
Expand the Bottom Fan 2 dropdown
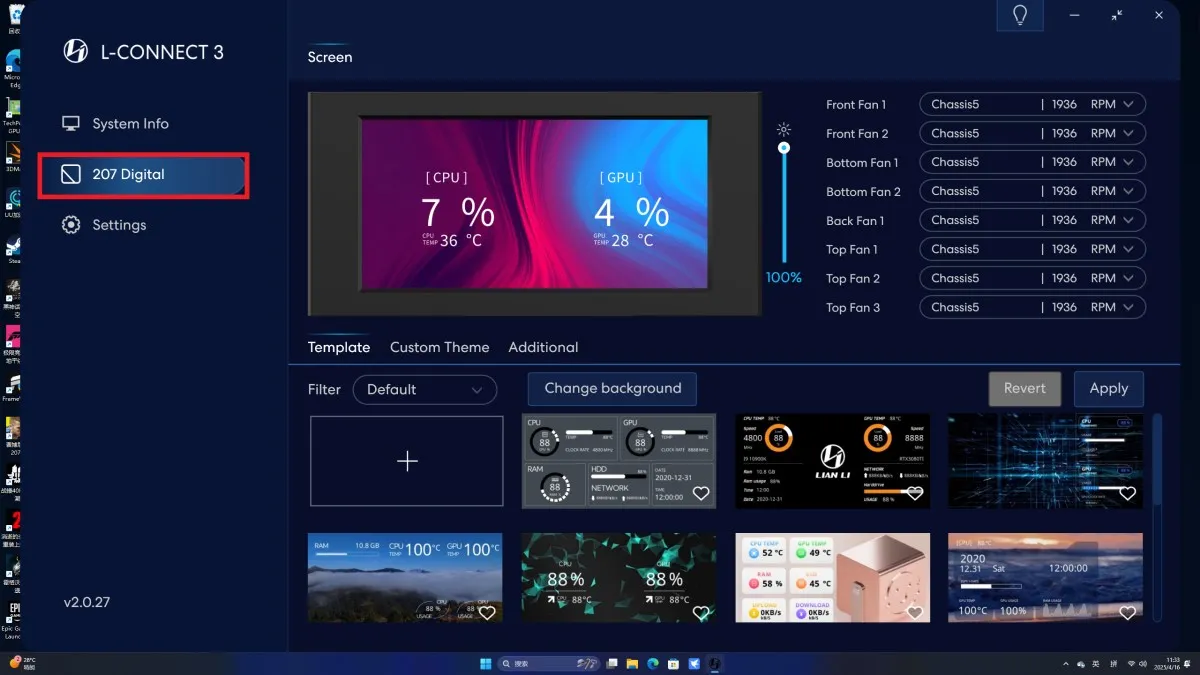1032,191
